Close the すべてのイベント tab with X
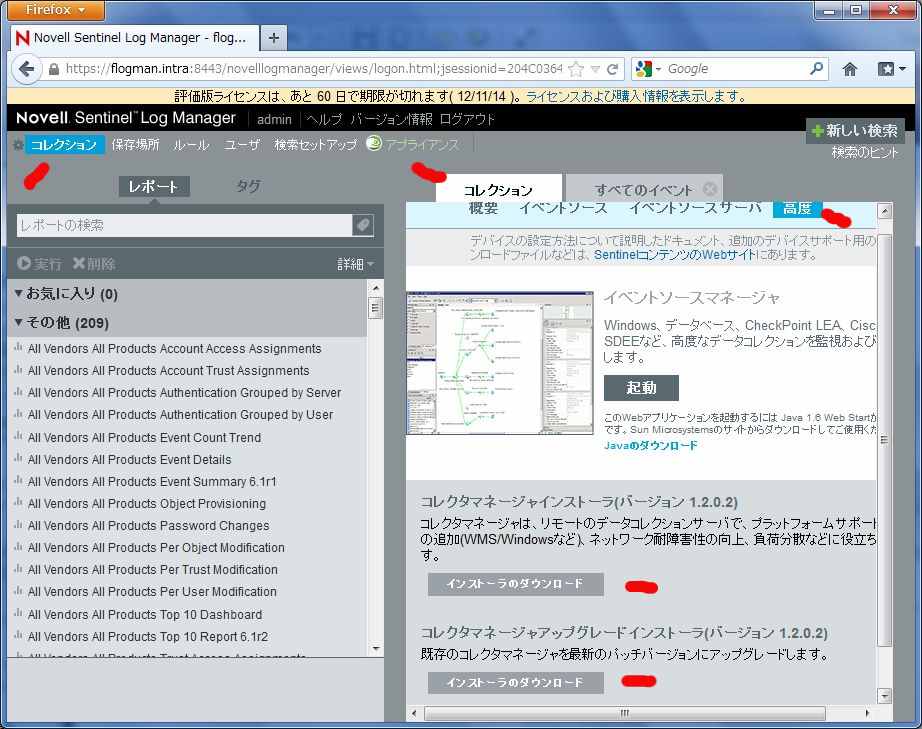 (710, 189)
